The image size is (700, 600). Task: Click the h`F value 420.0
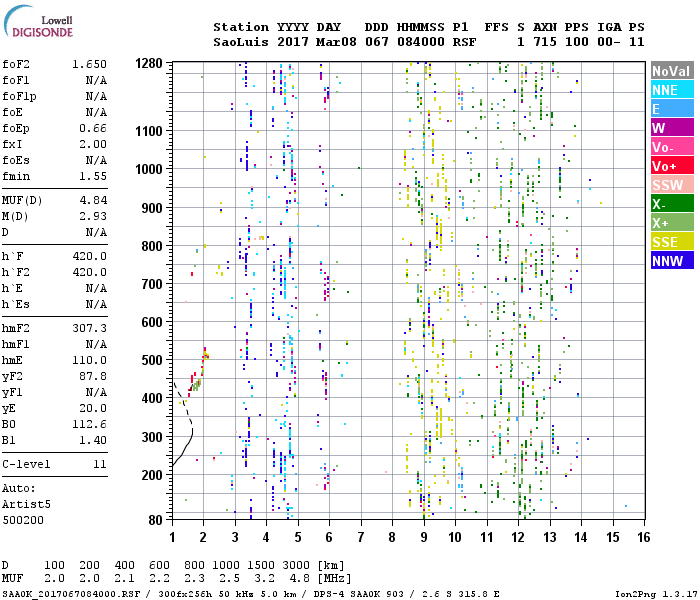coord(89,256)
